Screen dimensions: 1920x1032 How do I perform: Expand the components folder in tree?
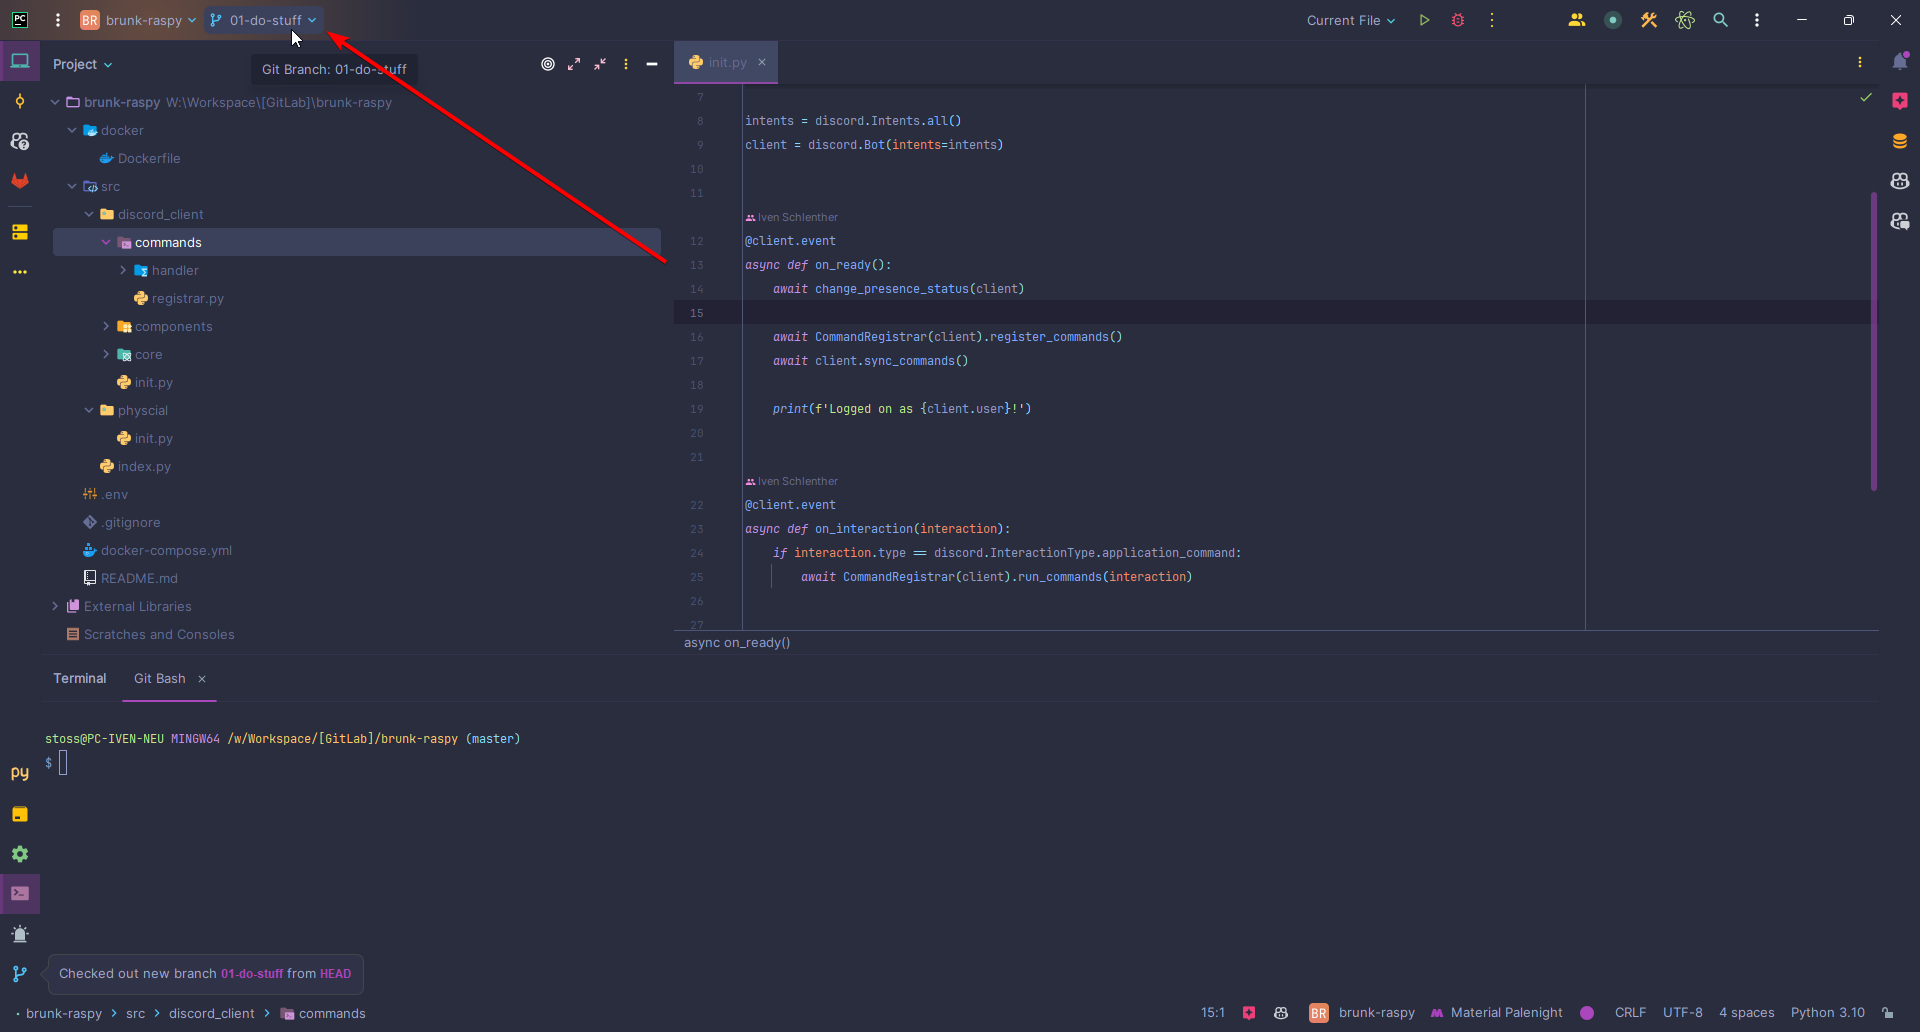[x=107, y=327]
